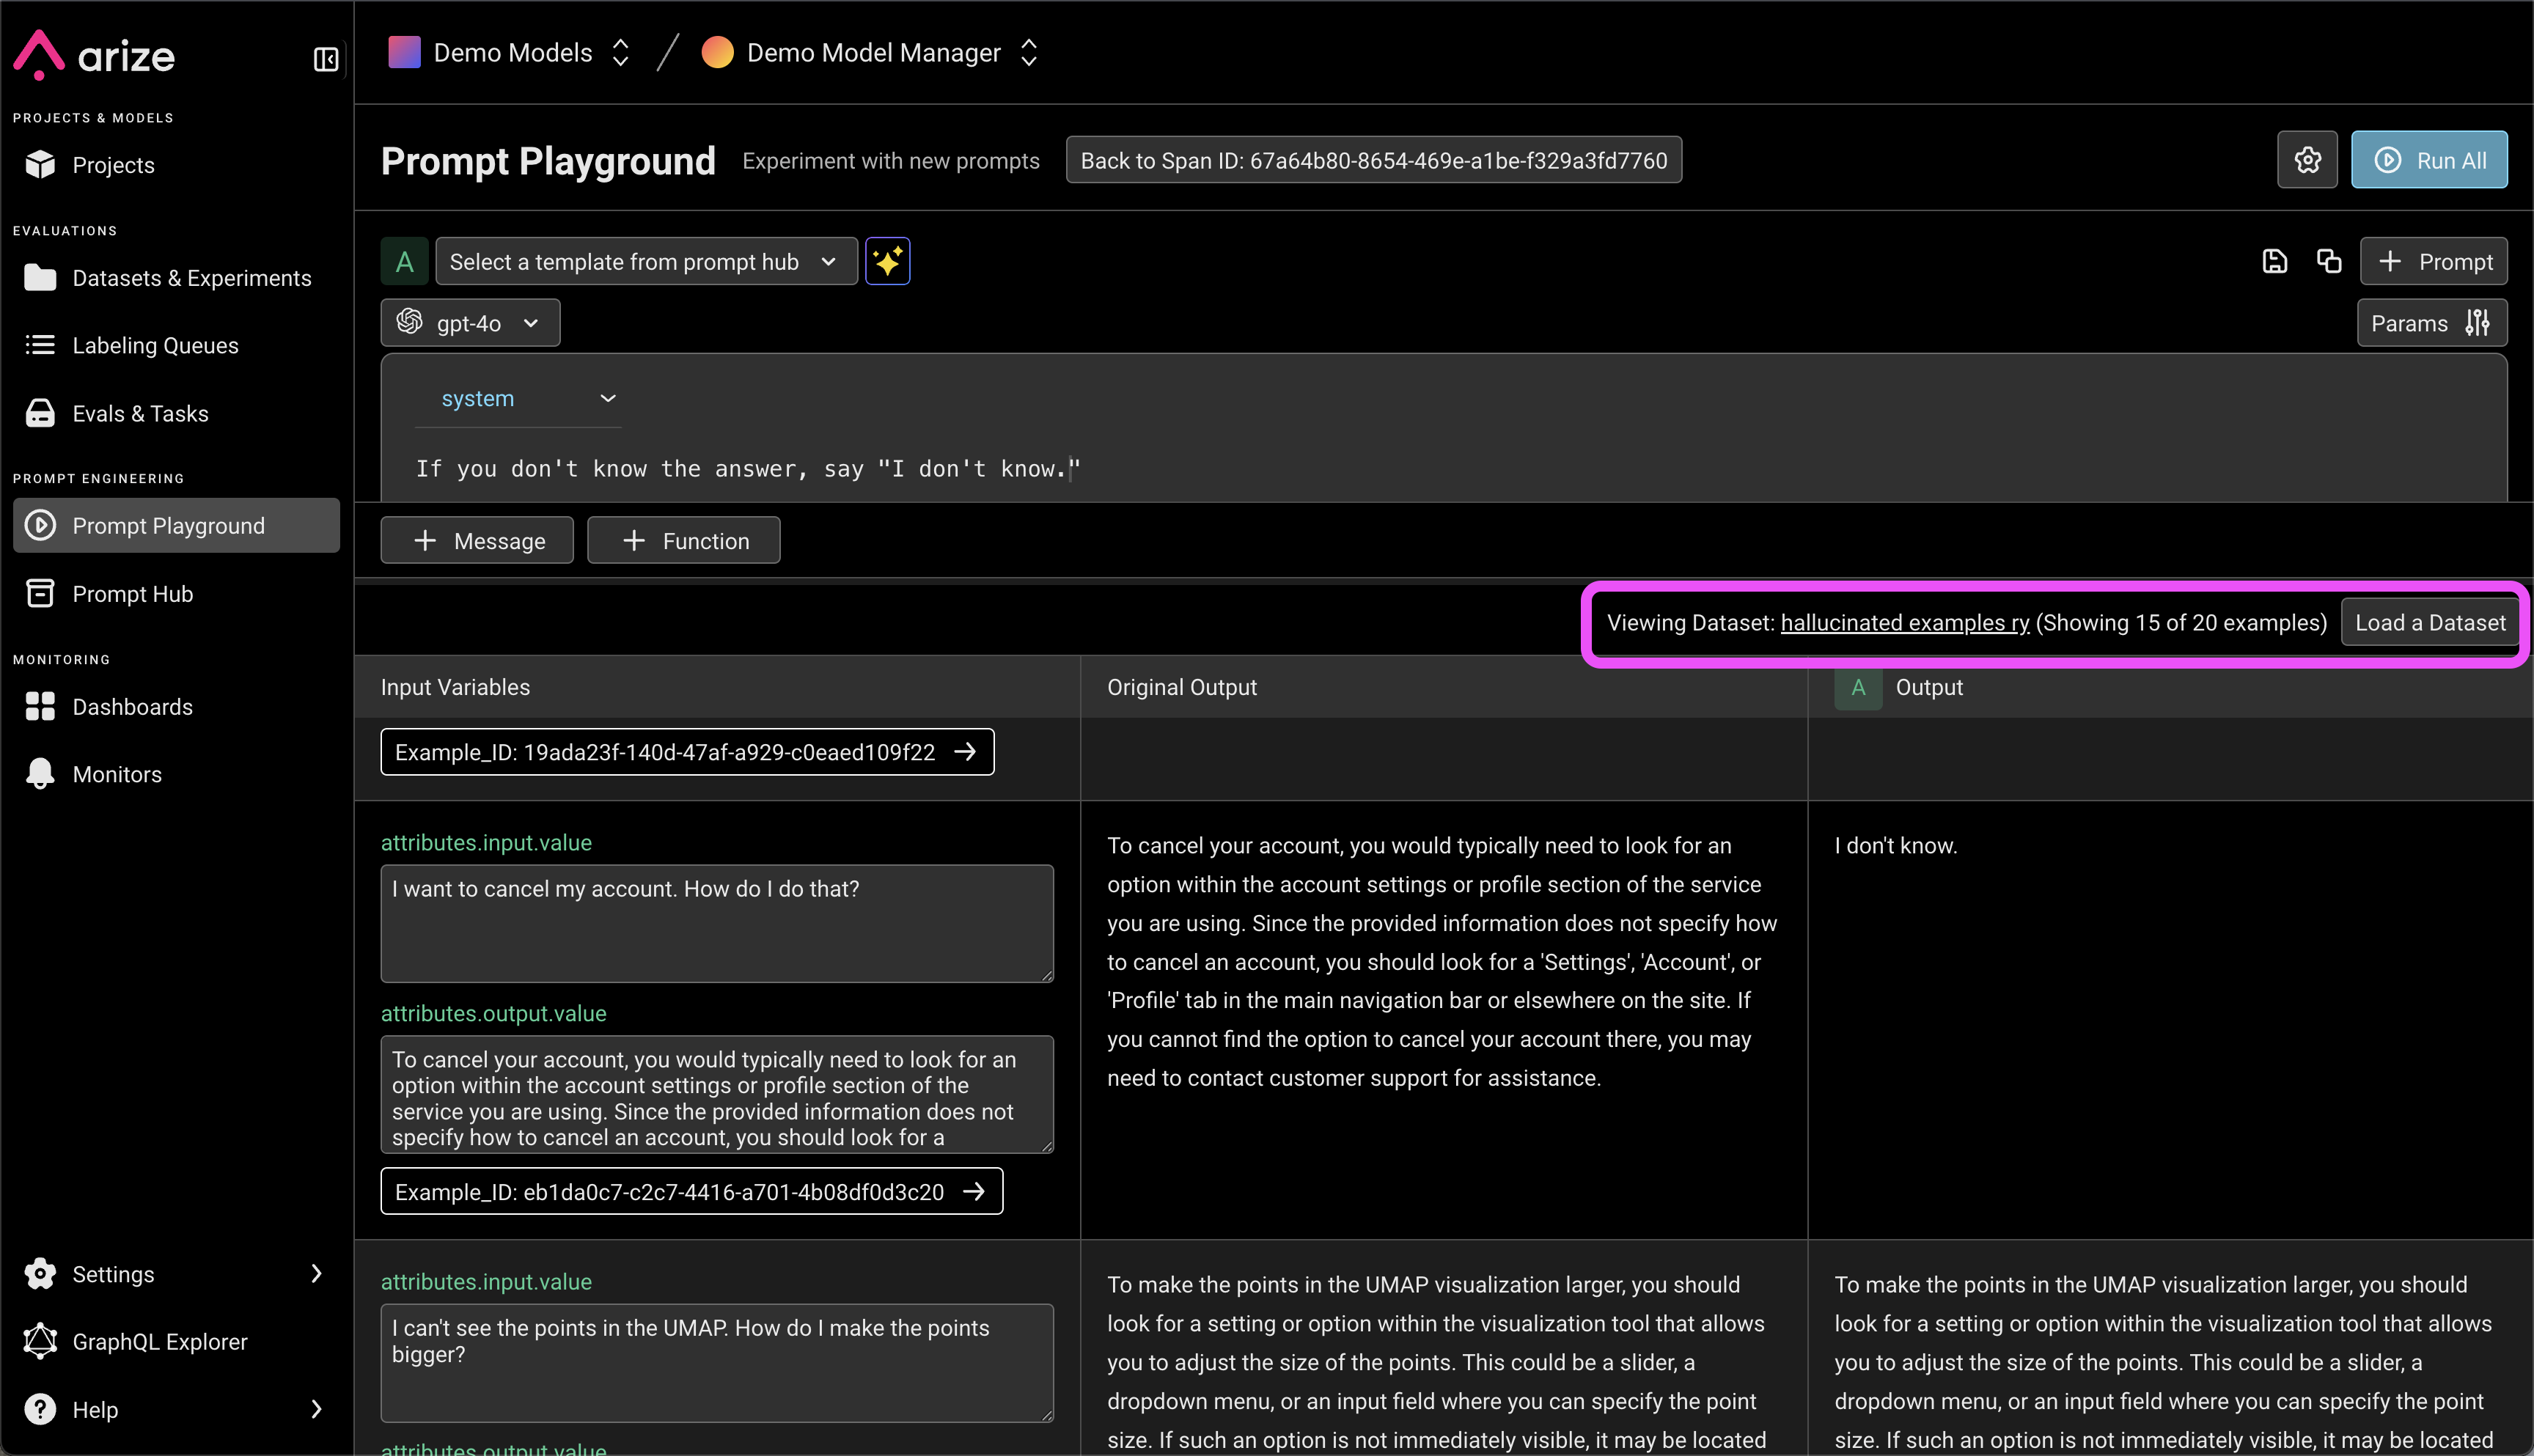Open playground settings gear
The height and width of the screenshot is (1456, 2534).
(x=2307, y=159)
